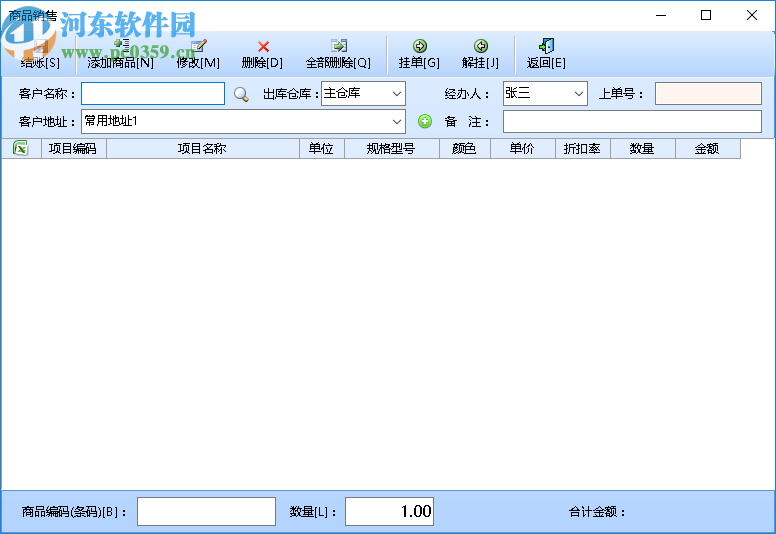Viewport: 776px width, 534px height.
Task: Click the customer search magnifier icon
Action: pyautogui.click(x=241, y=94)
